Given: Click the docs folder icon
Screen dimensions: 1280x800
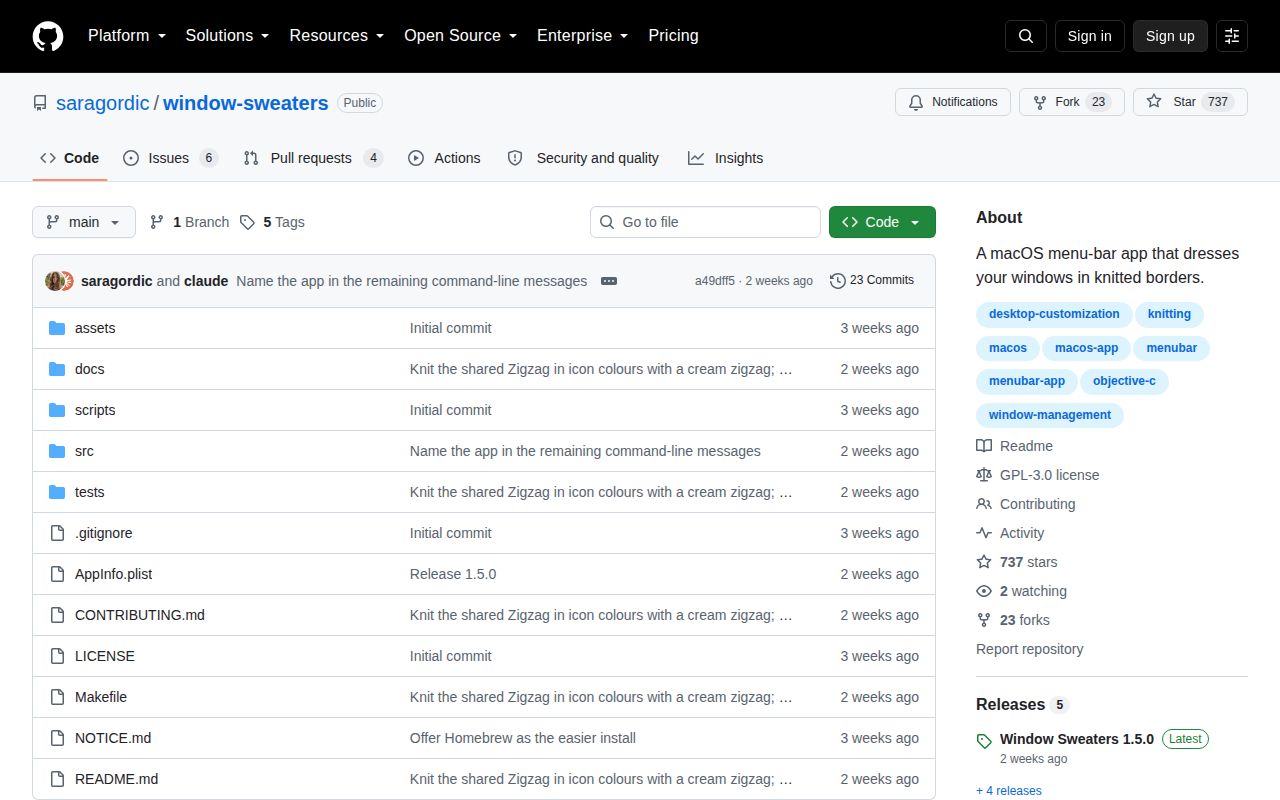Looking at the screenshot, I should click(57, 369).
